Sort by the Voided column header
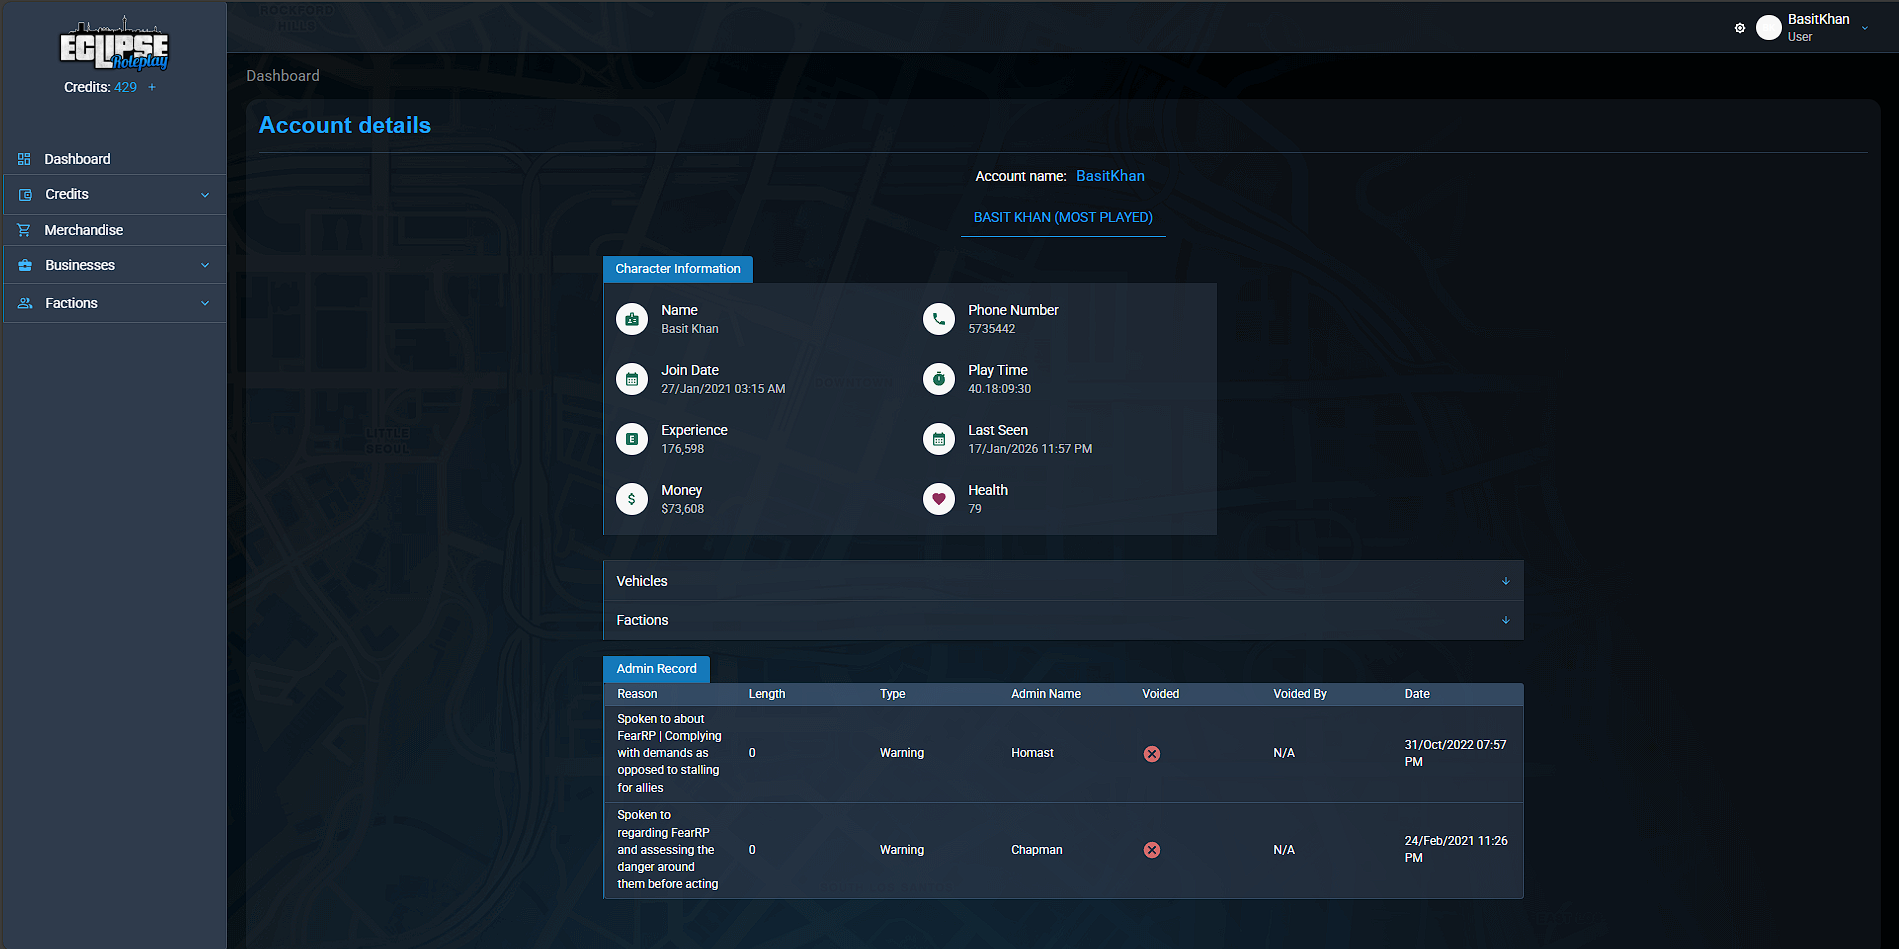 click(1161, 694)
